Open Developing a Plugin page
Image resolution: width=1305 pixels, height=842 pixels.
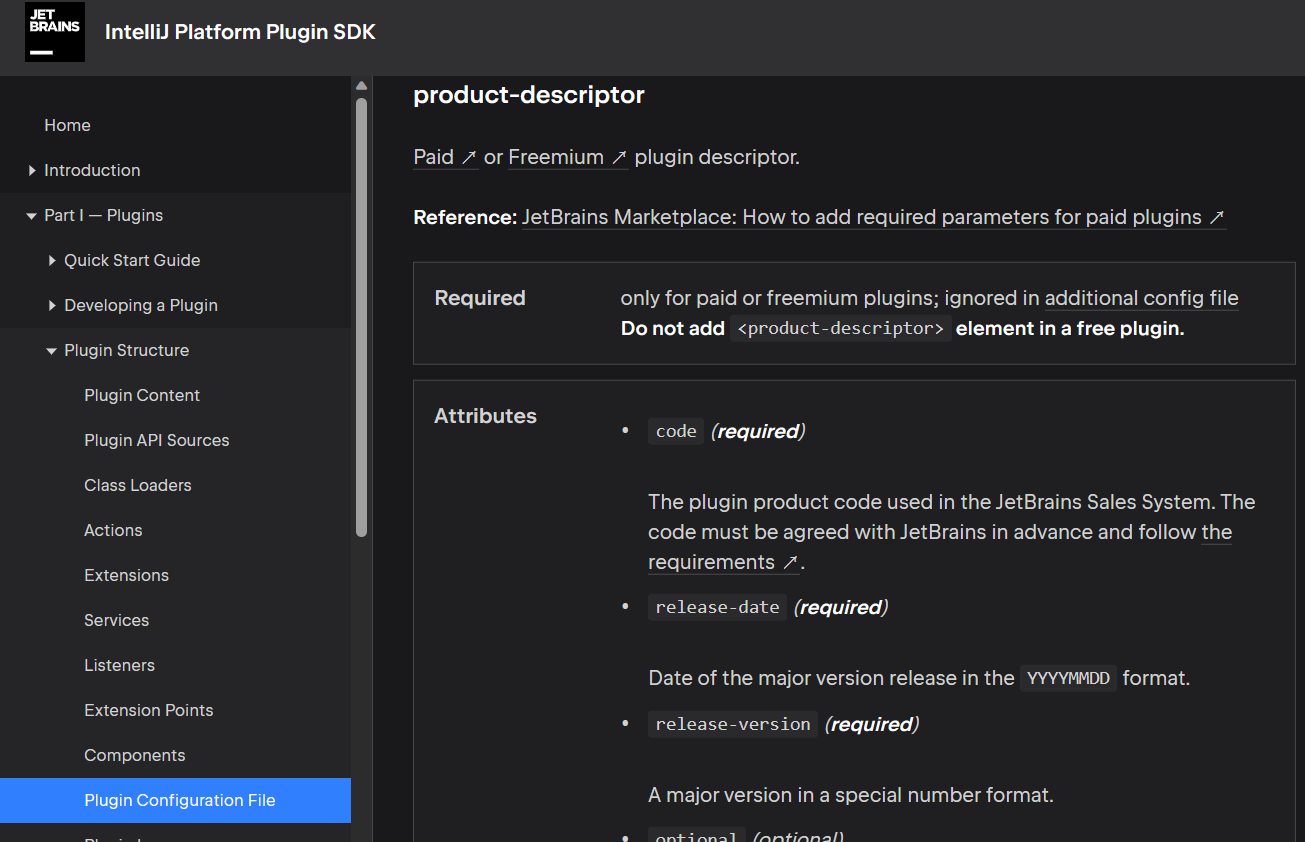pos(141,305)
